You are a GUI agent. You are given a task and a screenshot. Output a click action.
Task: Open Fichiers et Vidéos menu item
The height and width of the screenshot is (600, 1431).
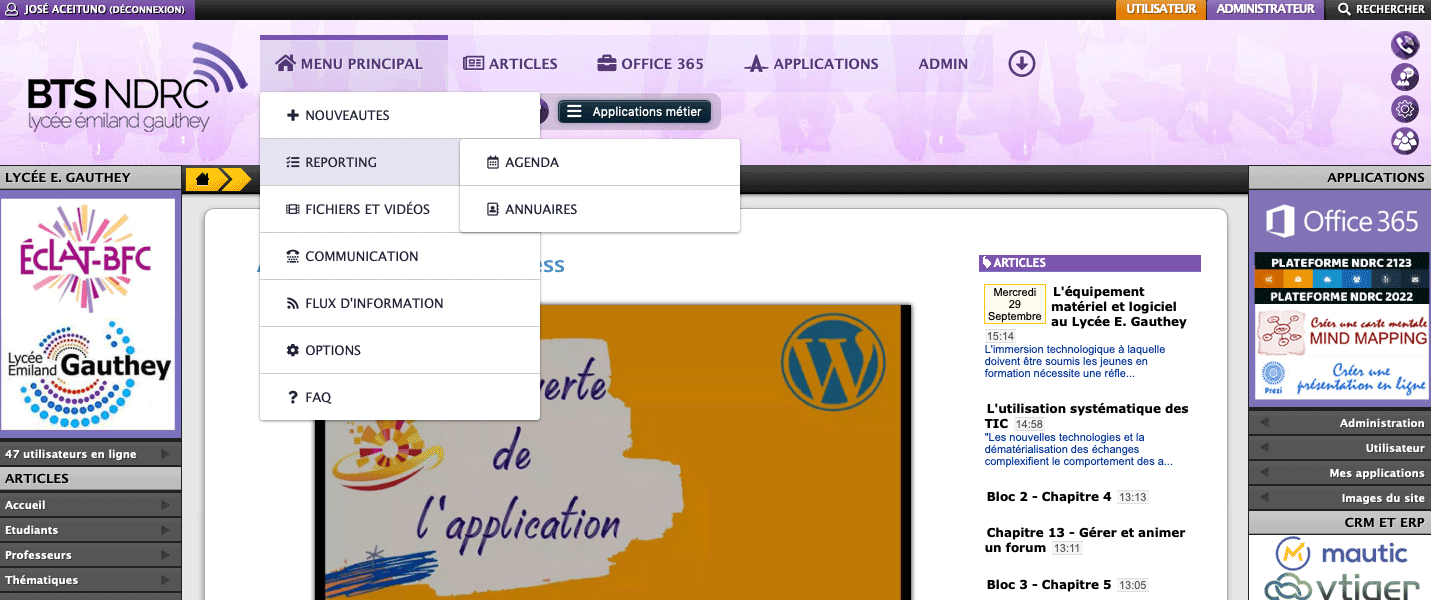click(367, 209)
